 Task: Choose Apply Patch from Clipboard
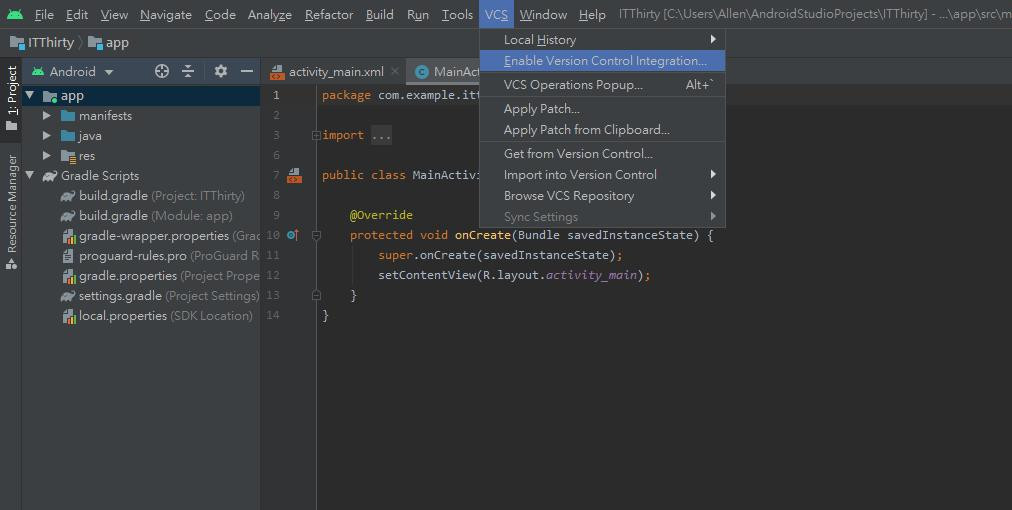click(602, 130)
